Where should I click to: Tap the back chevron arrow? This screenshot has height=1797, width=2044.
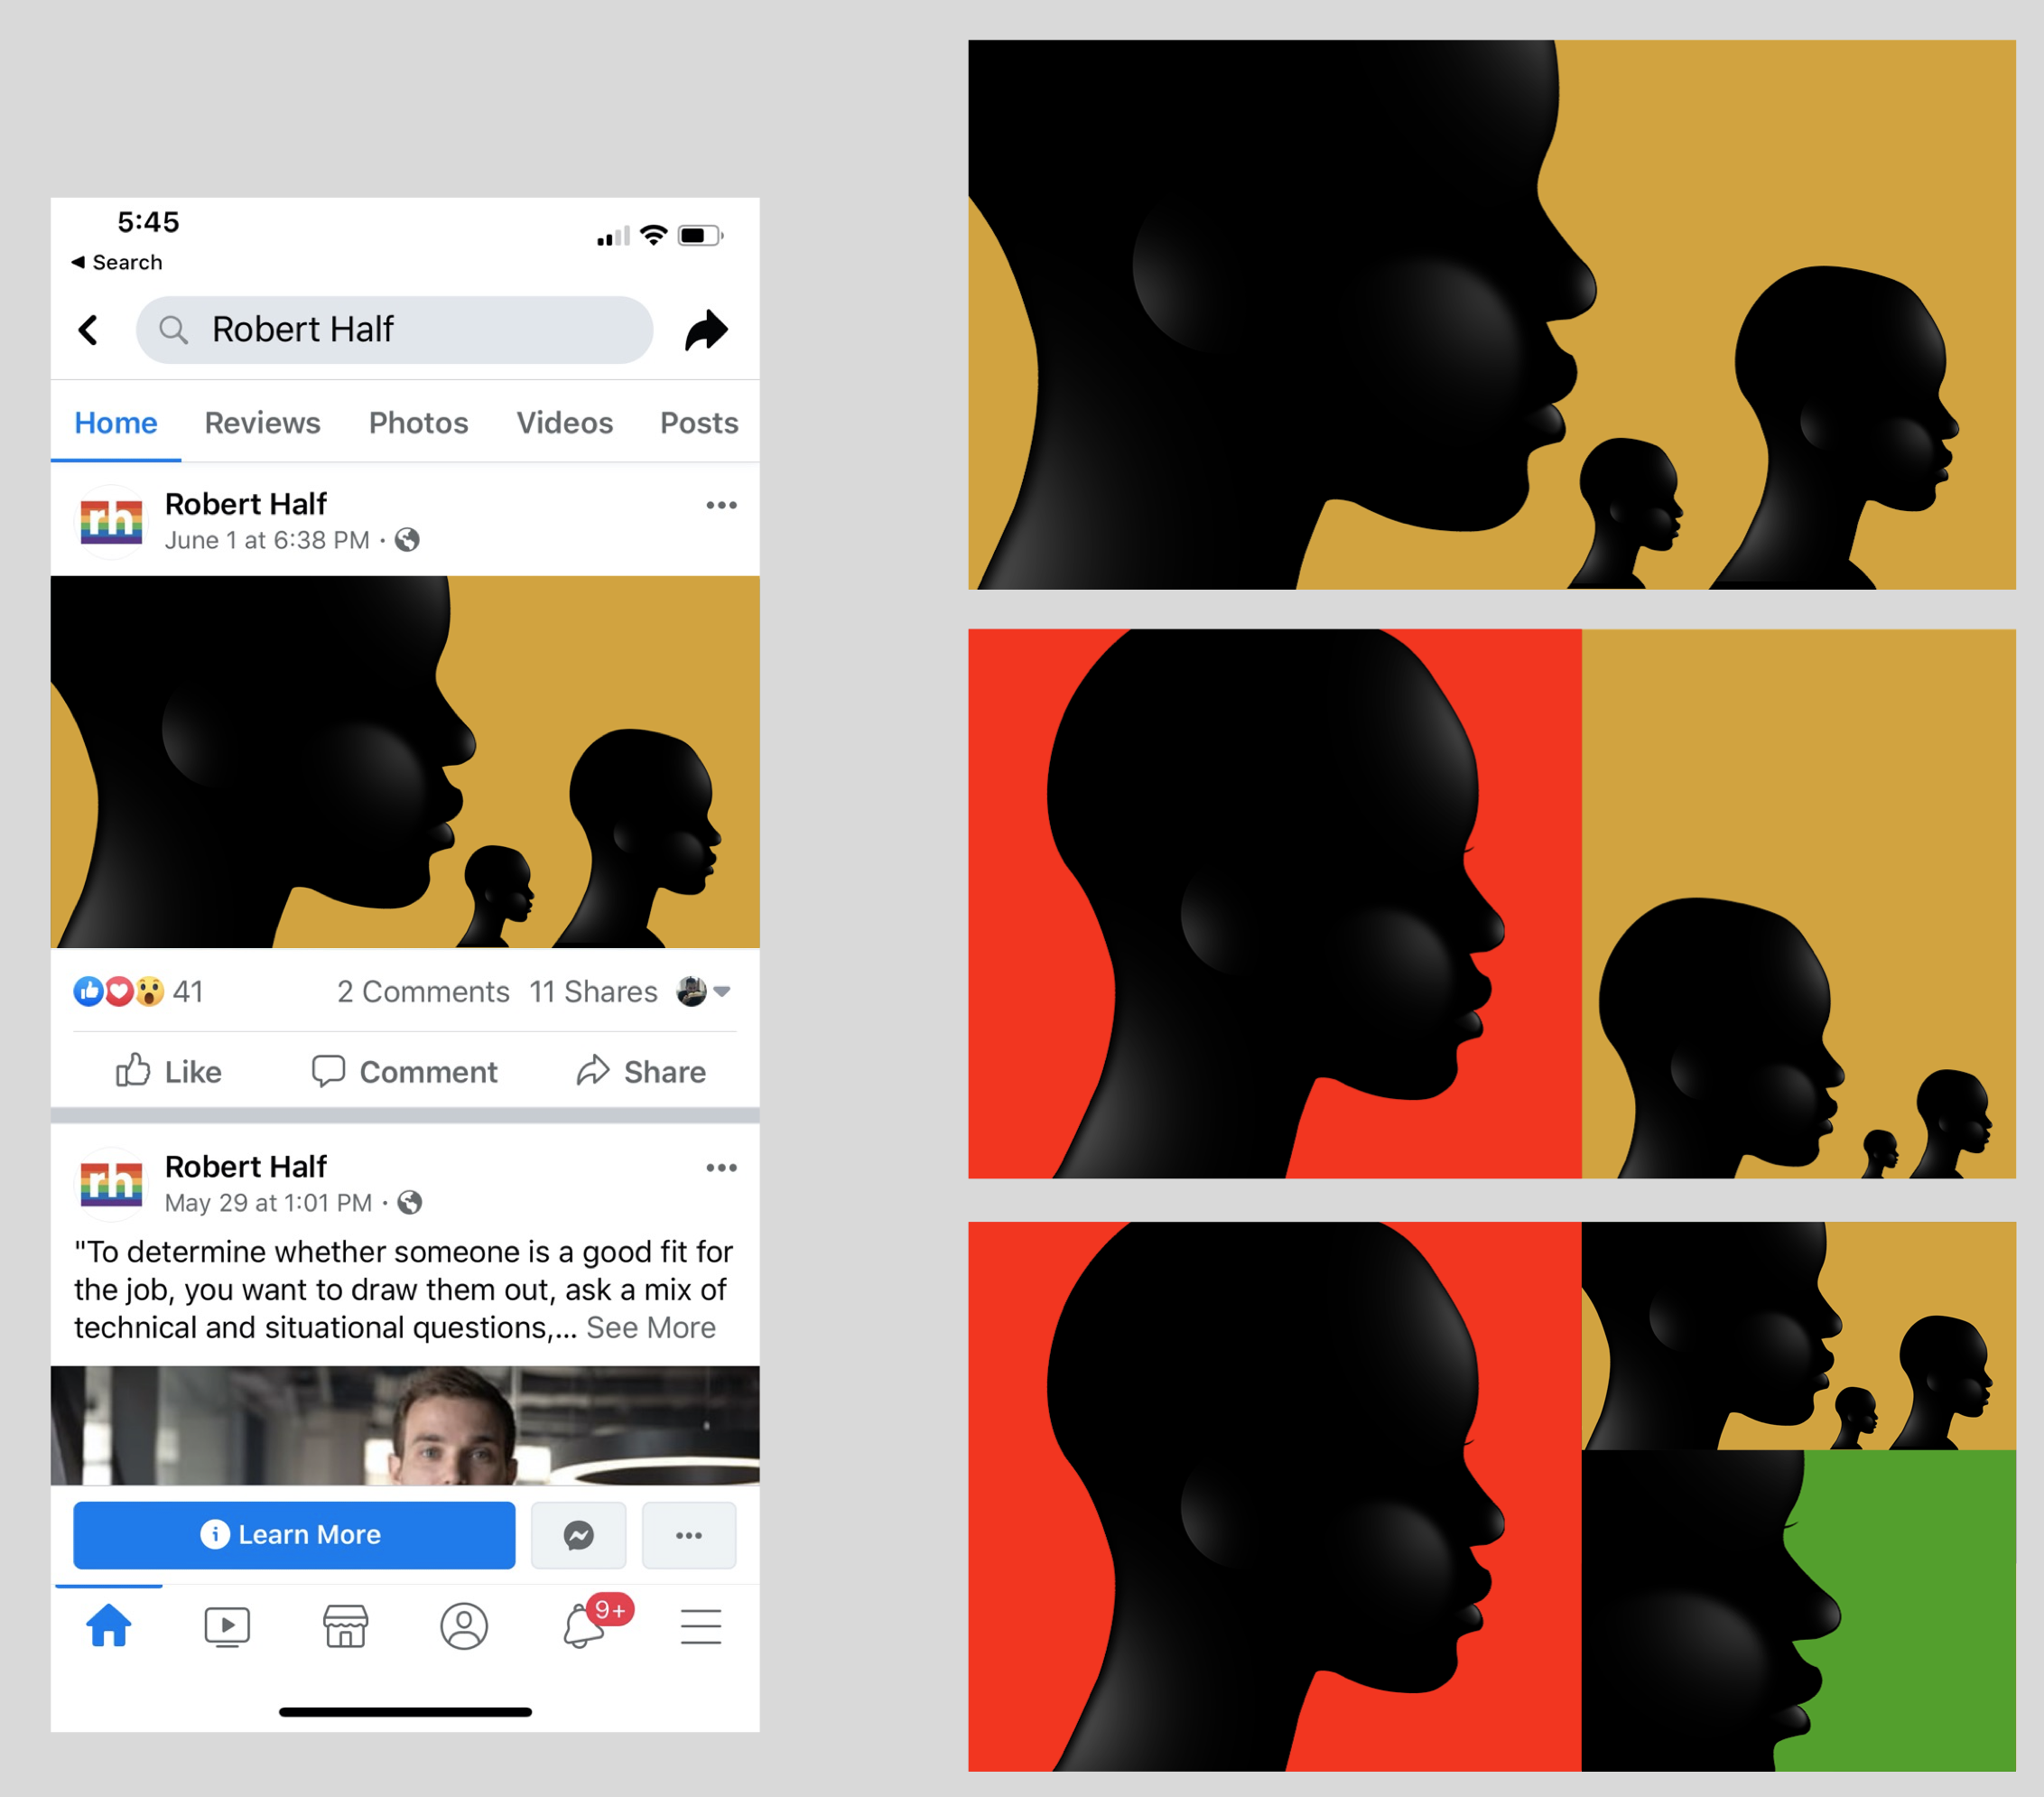tap(88, 330)
